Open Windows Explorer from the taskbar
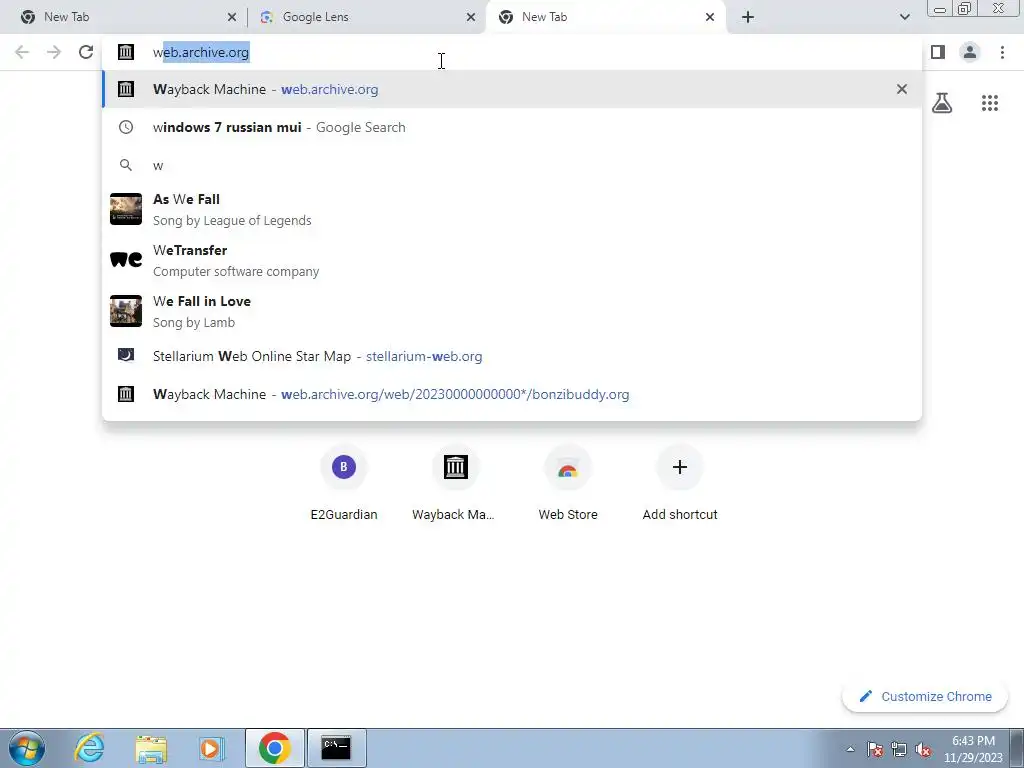 (151, 748)
